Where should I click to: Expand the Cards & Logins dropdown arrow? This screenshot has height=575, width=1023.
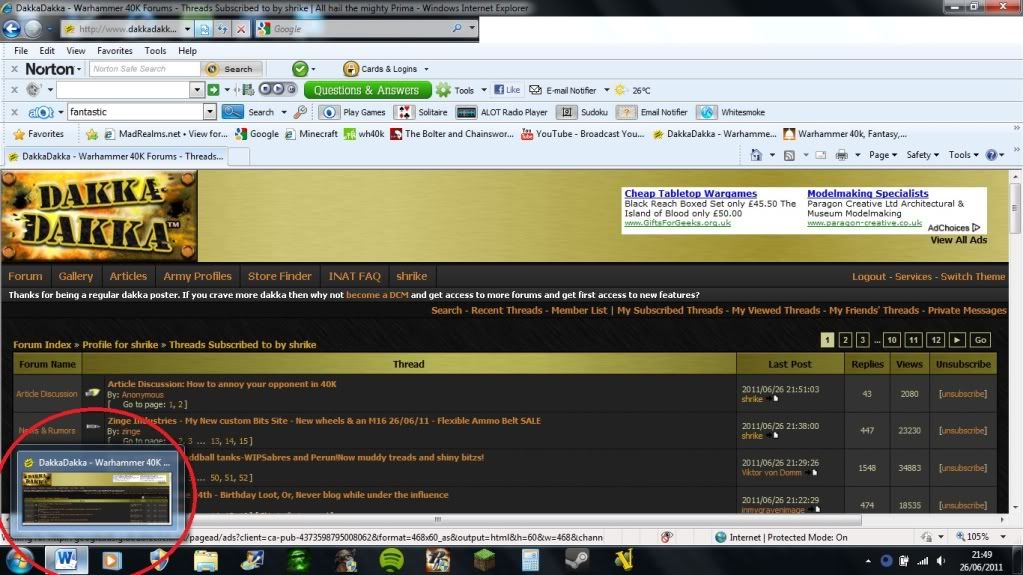[426, 69]
